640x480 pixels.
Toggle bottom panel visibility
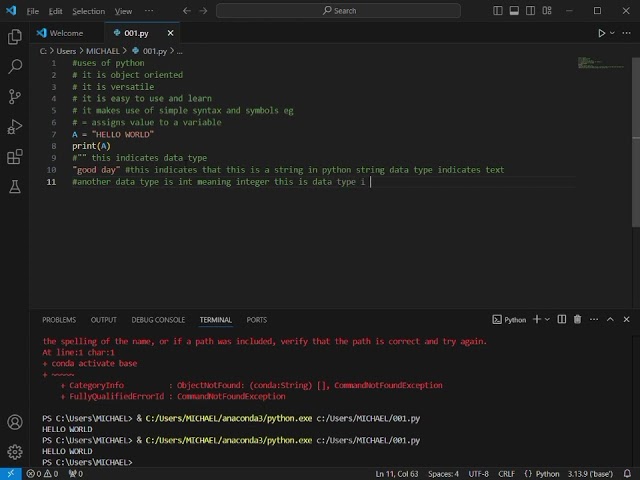(514, 11)
